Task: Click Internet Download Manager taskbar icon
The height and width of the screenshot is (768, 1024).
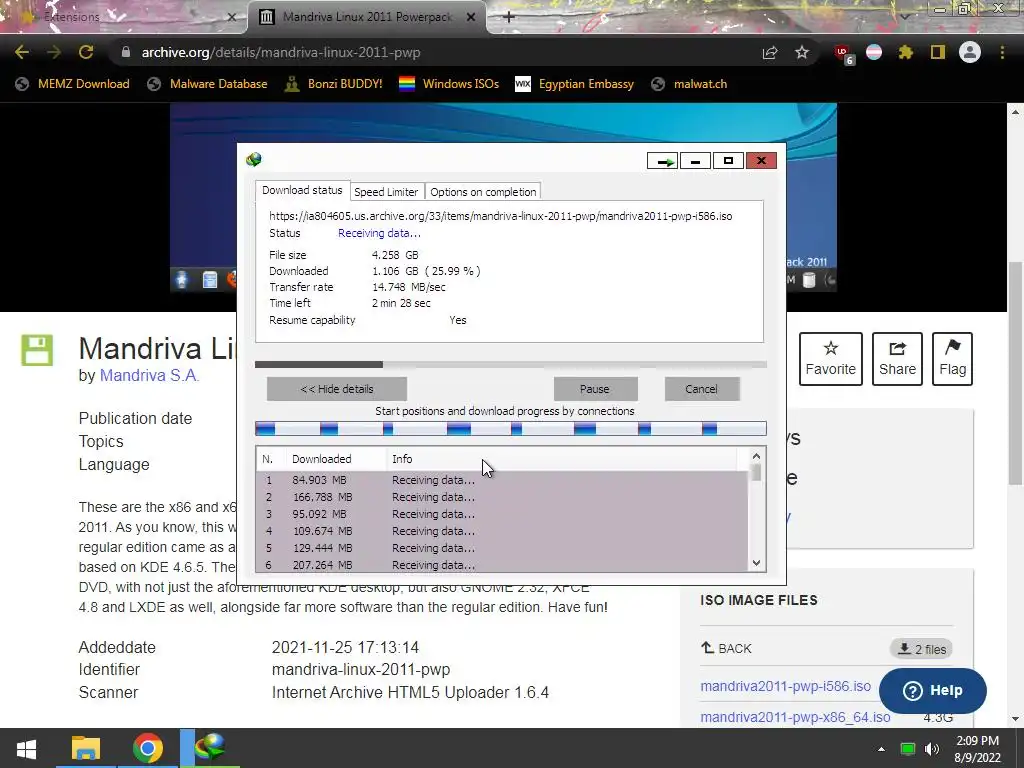Action: (x=210, y=748)
